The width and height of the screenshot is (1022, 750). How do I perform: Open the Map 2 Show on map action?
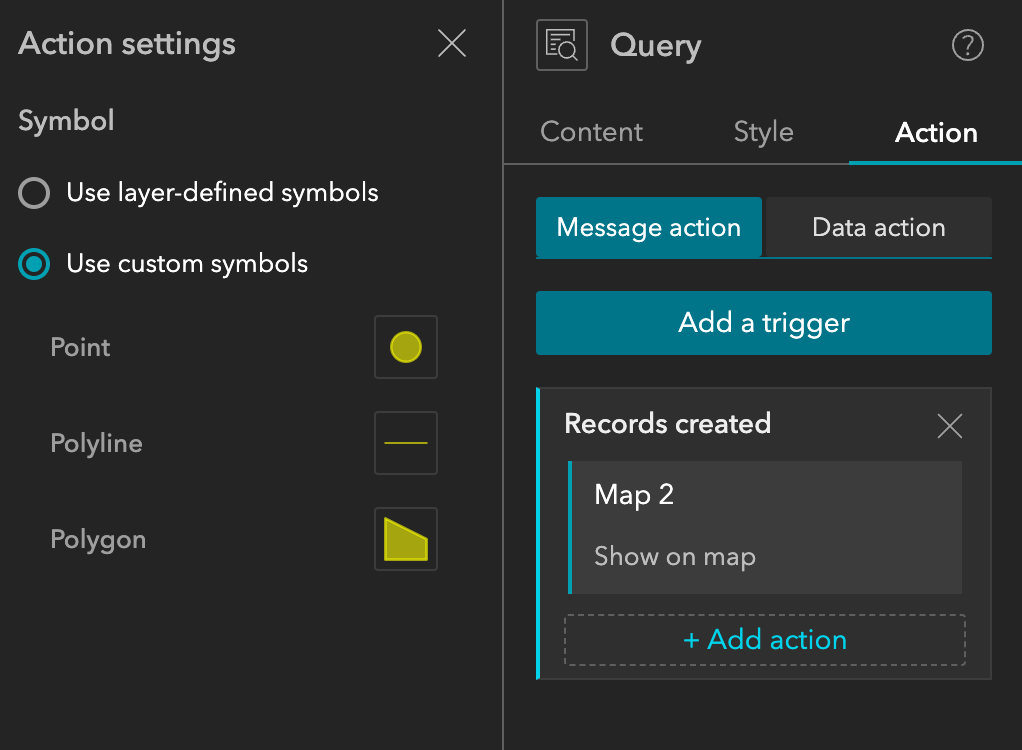765,527
